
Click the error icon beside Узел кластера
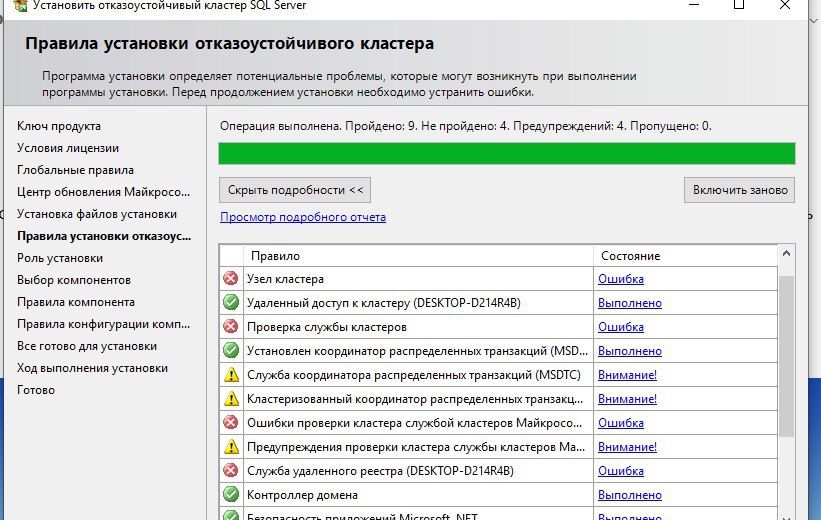(230, 278)
